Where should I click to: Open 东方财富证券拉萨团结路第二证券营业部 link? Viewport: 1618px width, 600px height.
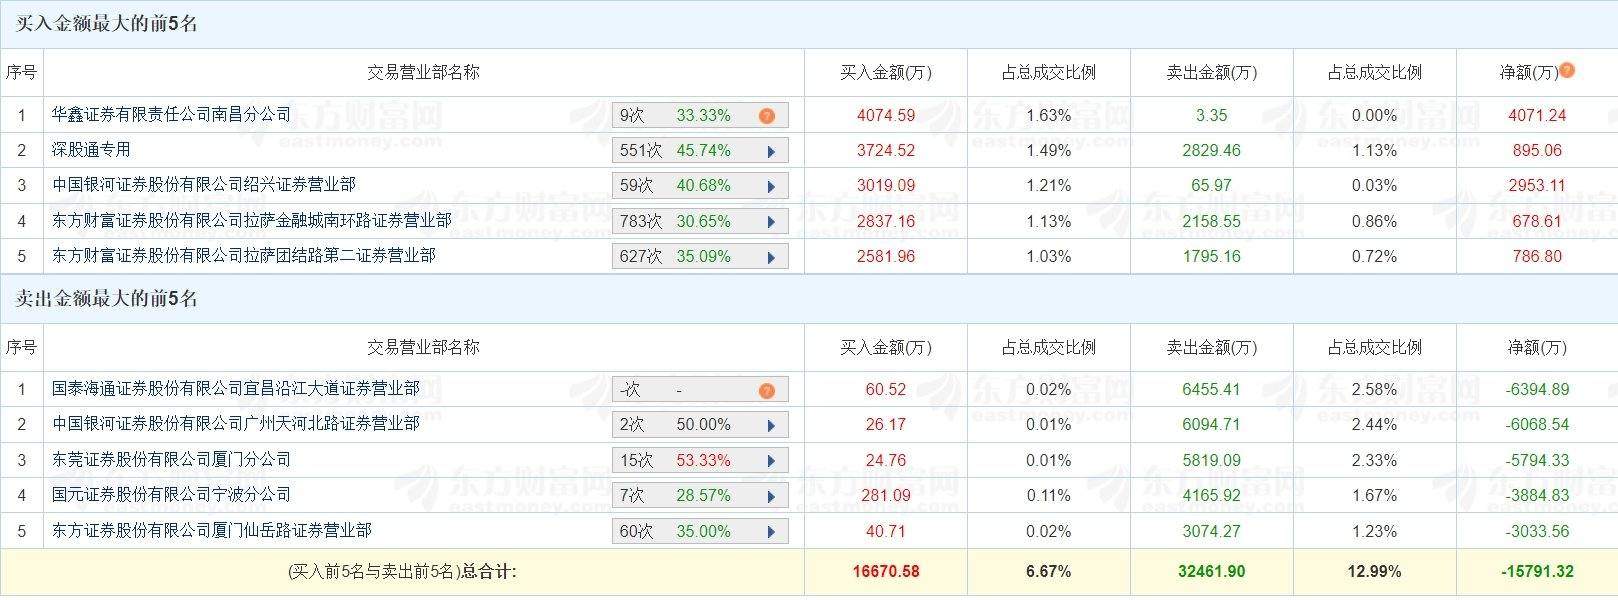[x=243, y=256]
